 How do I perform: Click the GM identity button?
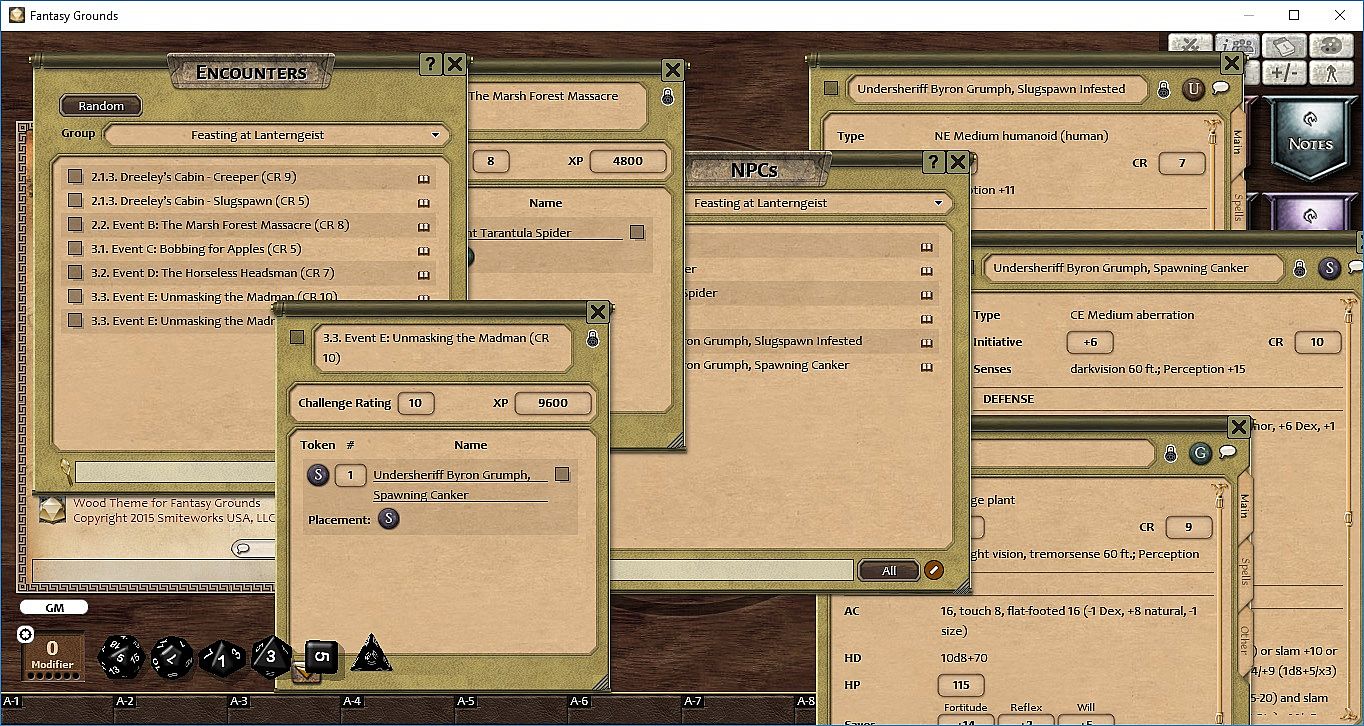point(54,607)
